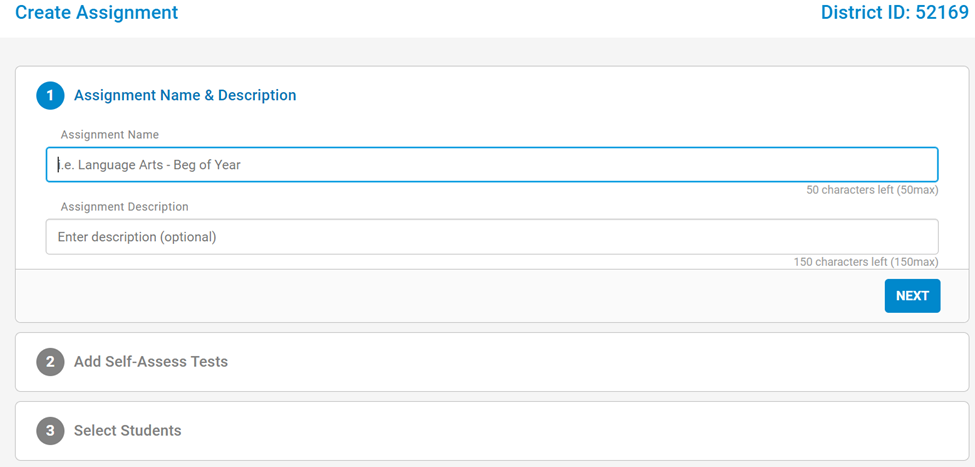This screenshot has height=467, width=975.
Task: Click the step 1 number circle icon
Action: tap(50, 96)
